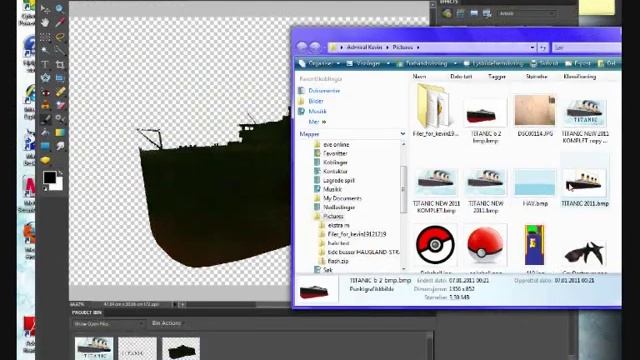Select the Rectangle shape tool

(x=45, y=146)
